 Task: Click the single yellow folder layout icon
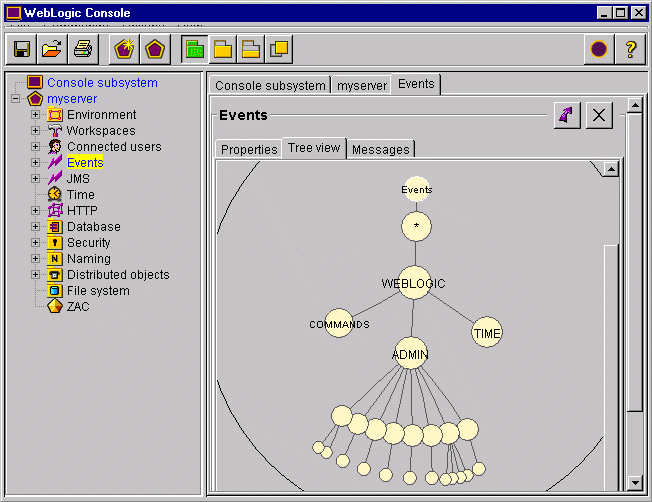(223, 49)
